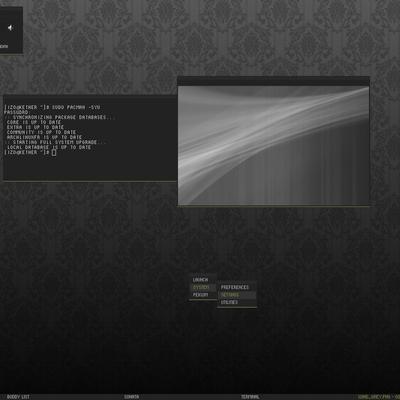Click the label text below the speaker icon
The image size is (400, 400).
(x=4, y=46)
